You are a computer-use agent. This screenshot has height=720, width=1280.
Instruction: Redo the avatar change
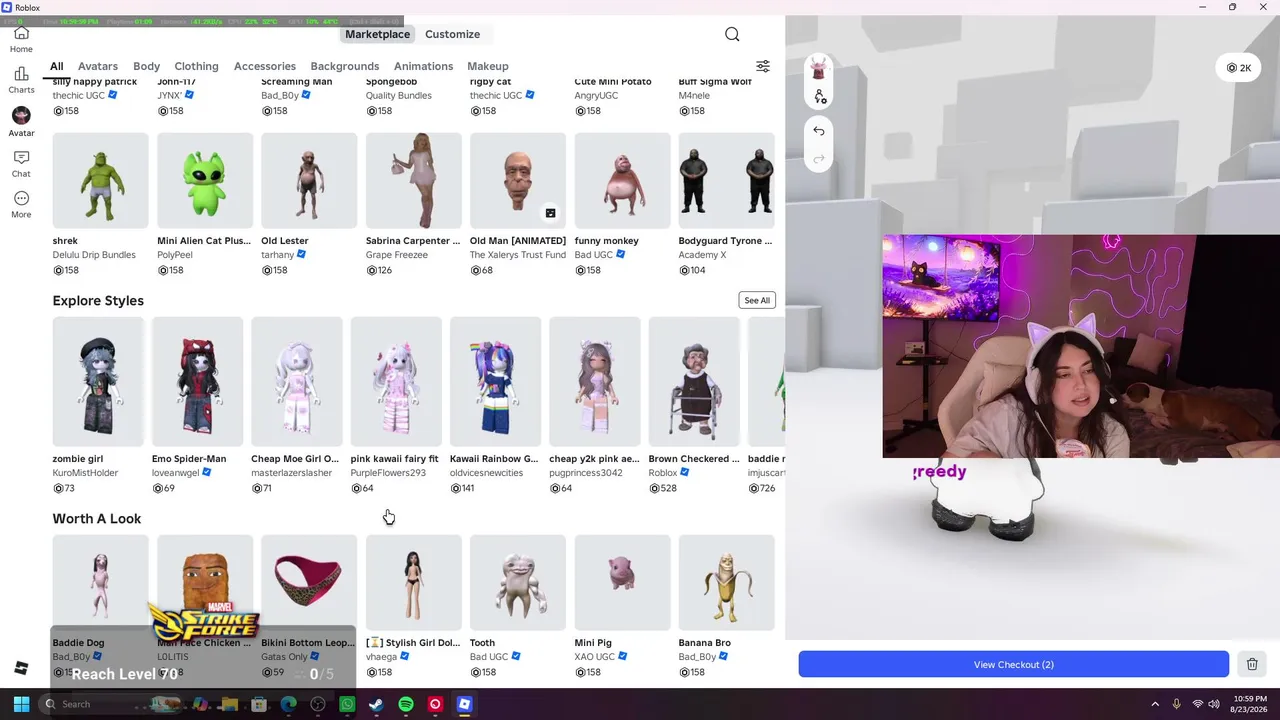tap(819, 158)
